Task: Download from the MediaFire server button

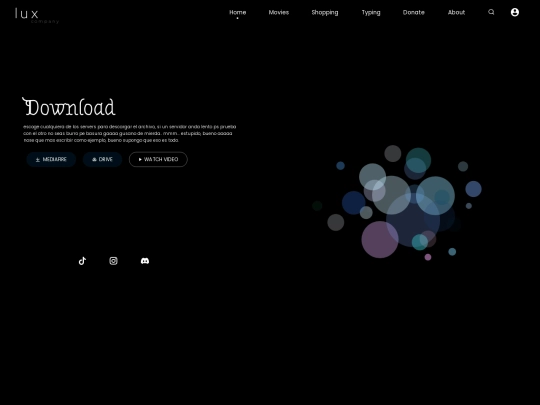Action: pos(51,159)
